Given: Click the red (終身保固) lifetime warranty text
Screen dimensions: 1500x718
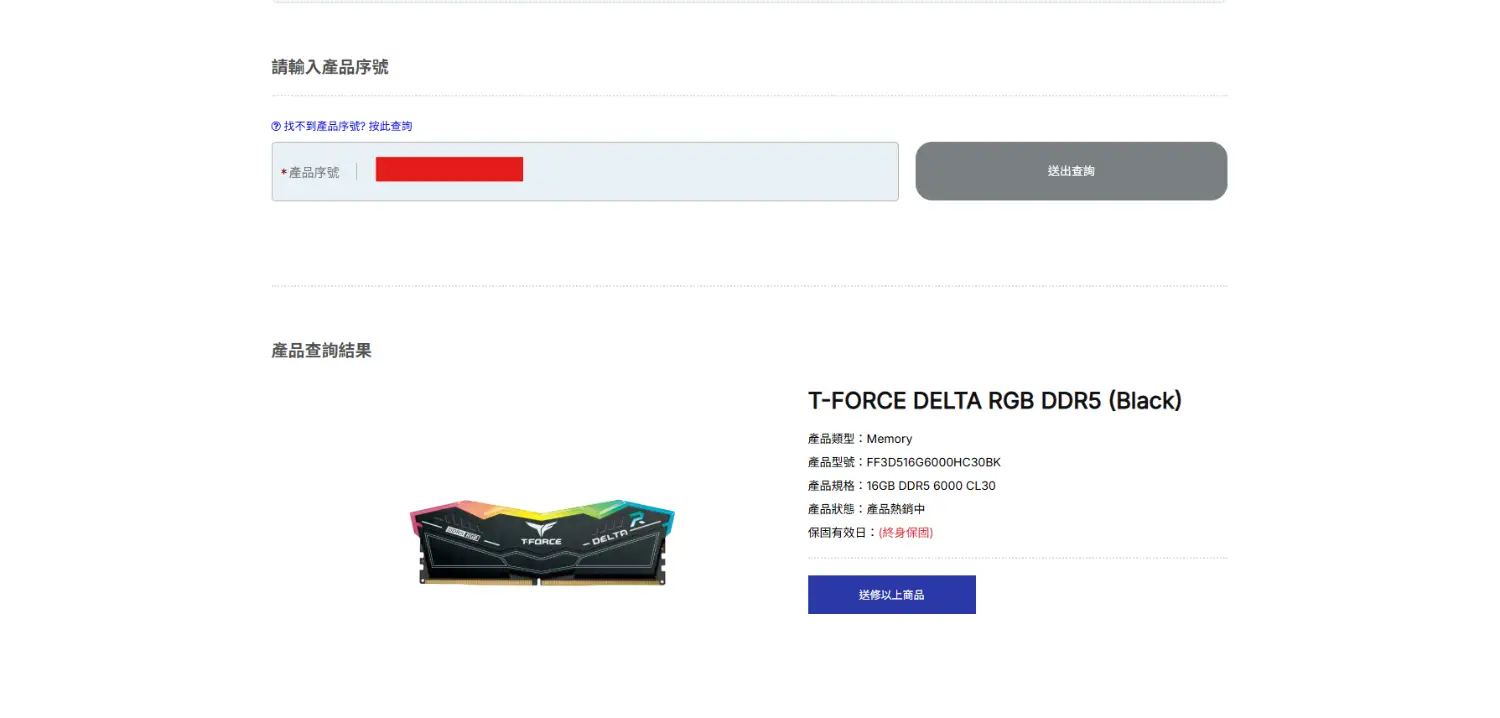Looking at the screenshot, I should coord(905,533).
